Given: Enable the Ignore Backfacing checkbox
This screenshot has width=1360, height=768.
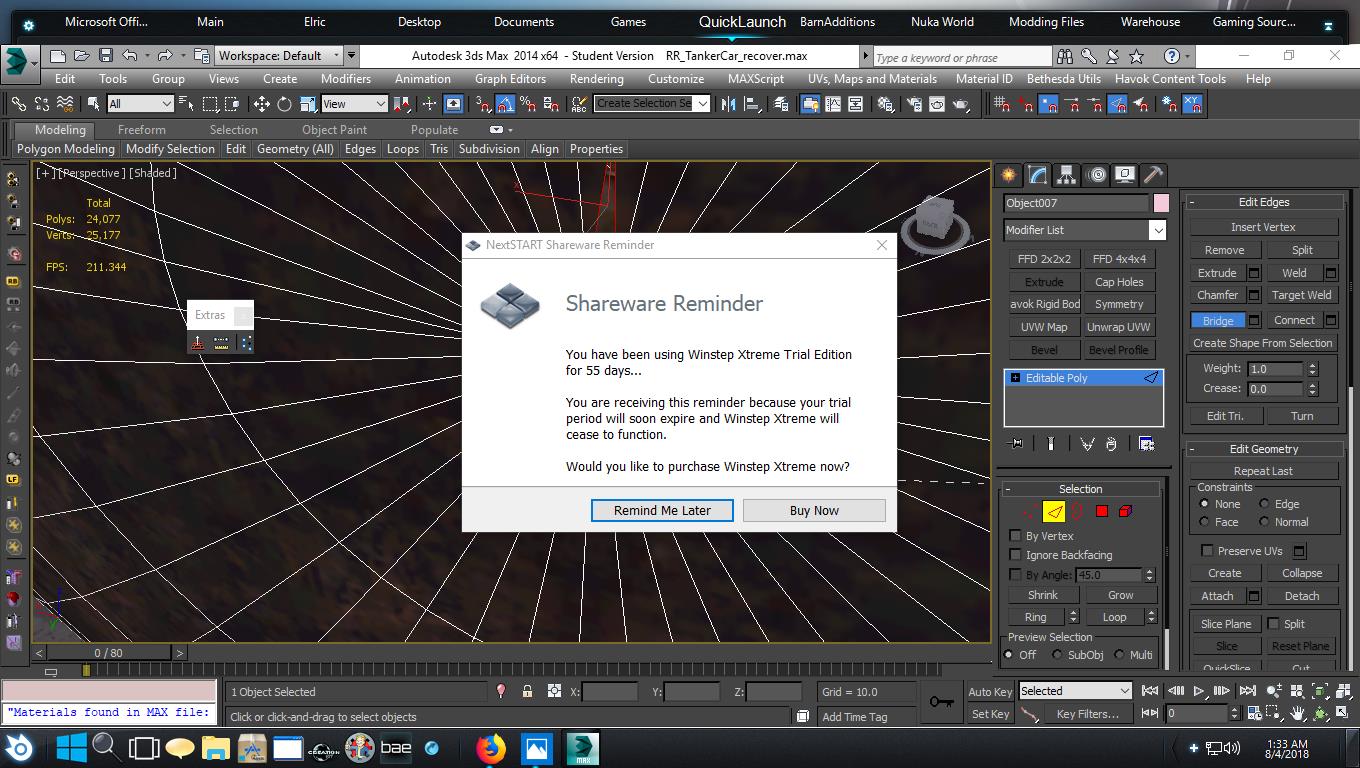Looking at the screenshot, I should pyautogui.click(x=1016, y=555).
